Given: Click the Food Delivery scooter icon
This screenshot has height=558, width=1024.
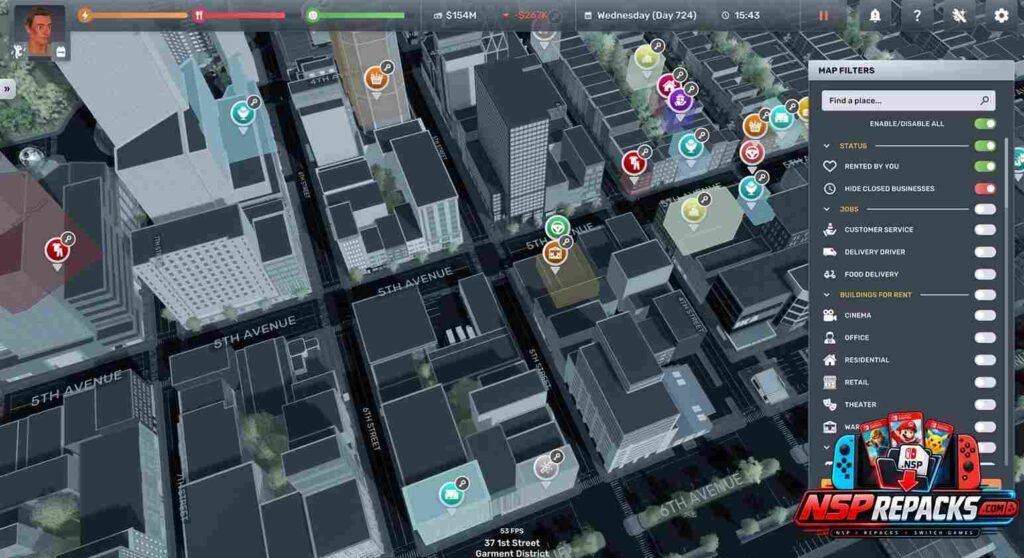Looking at the screenshot, I should coord(829,274).
